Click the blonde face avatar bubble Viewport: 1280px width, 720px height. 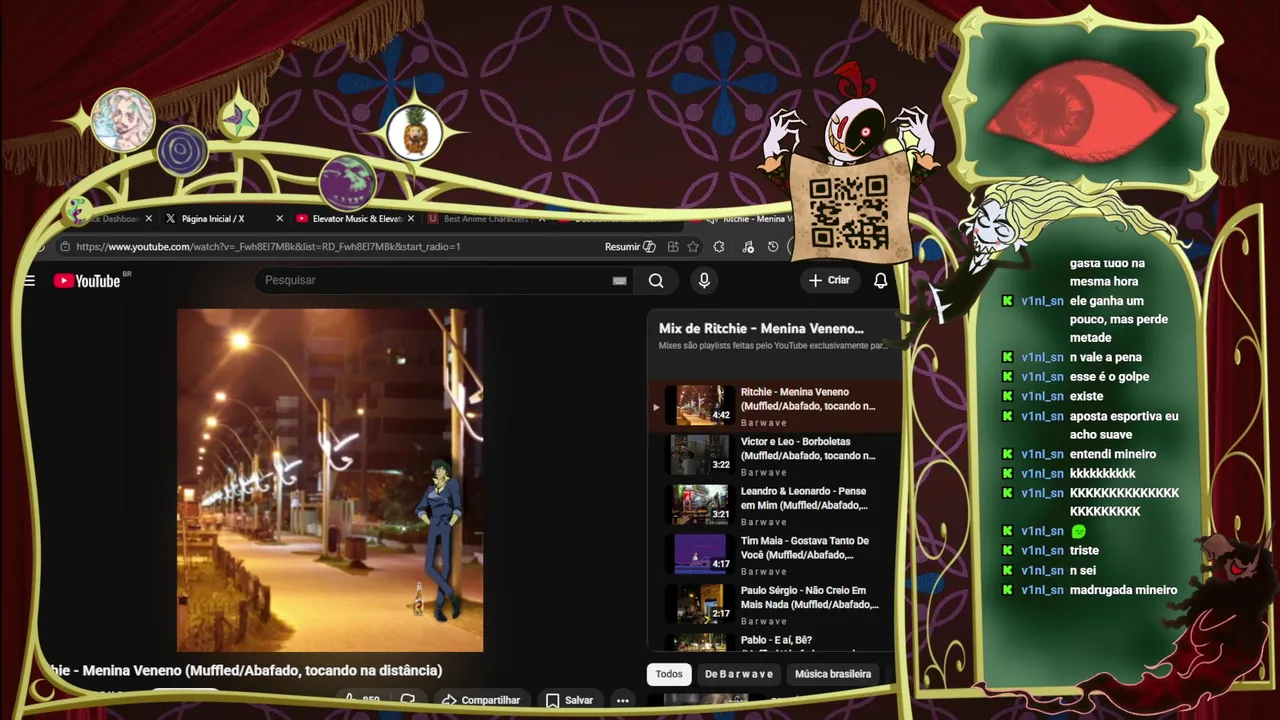[x=122, y=120]
